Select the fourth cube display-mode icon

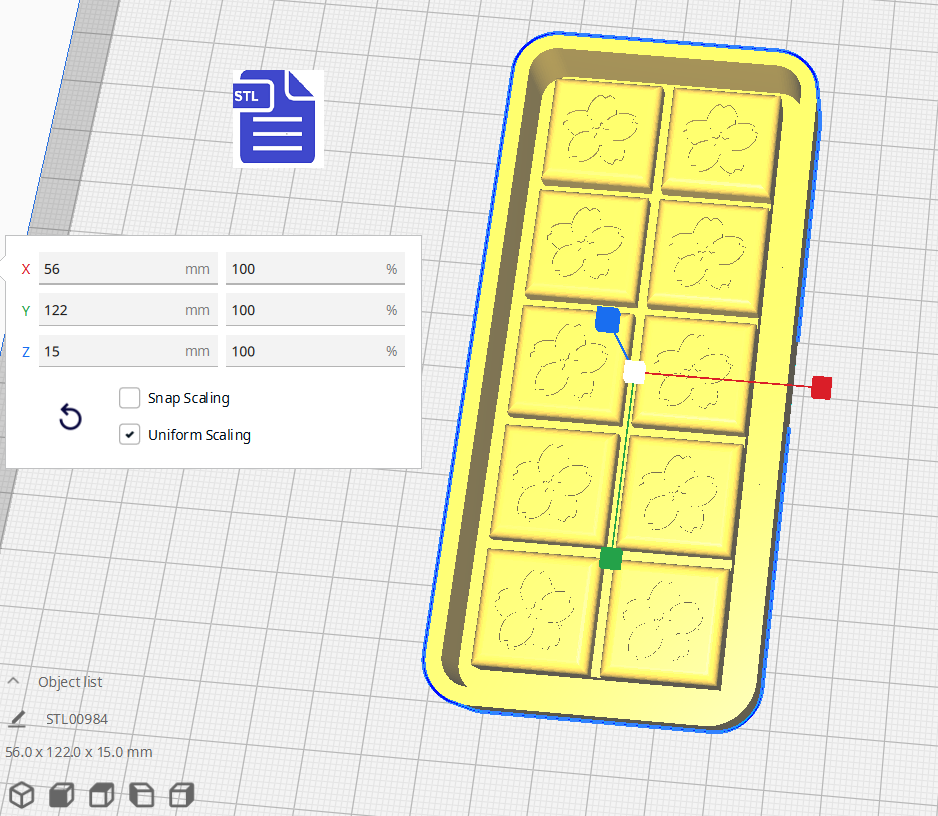tap(141, 794)
